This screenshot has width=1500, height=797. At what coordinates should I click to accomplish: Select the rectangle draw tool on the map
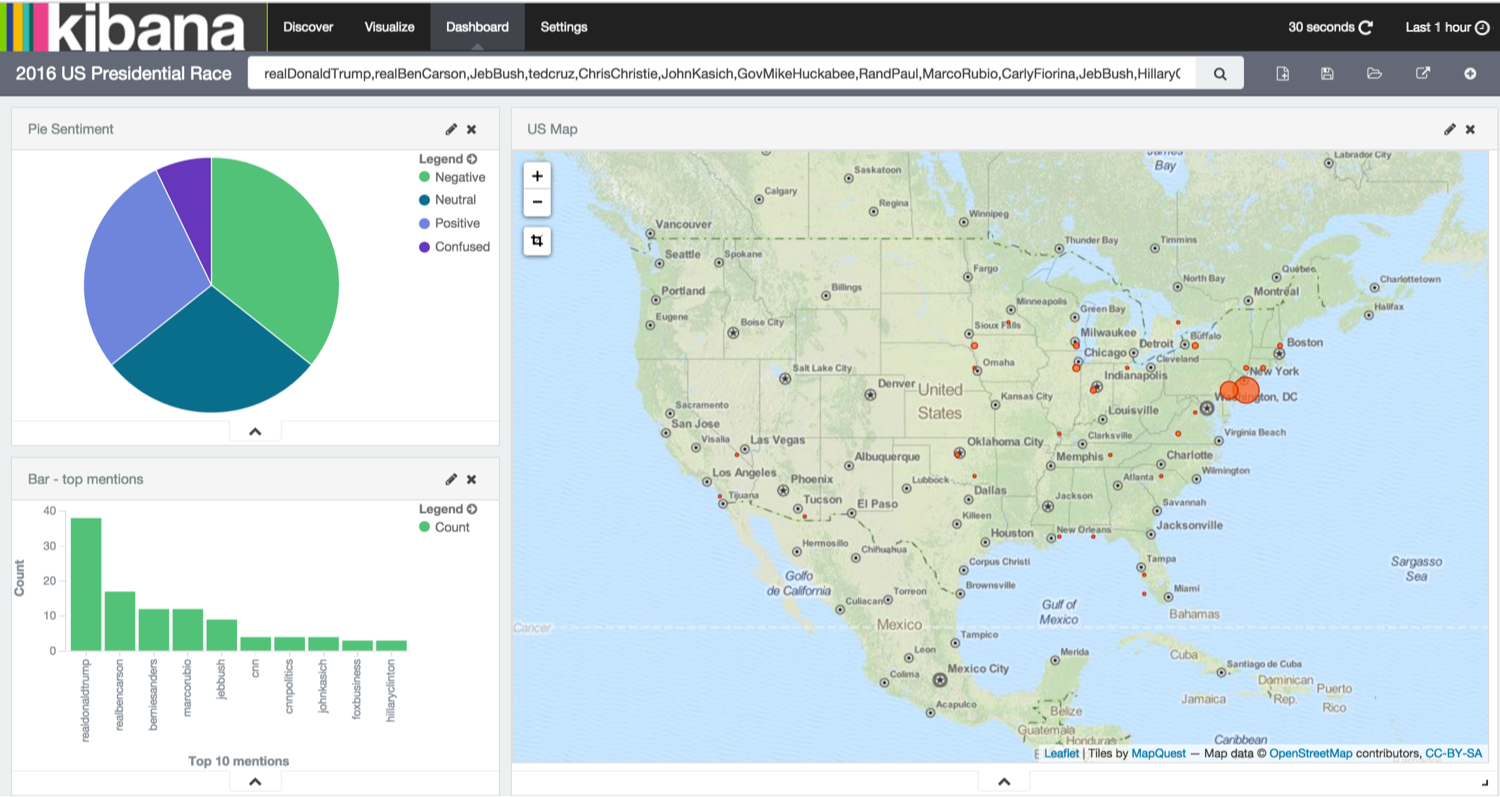coord(537,241)
